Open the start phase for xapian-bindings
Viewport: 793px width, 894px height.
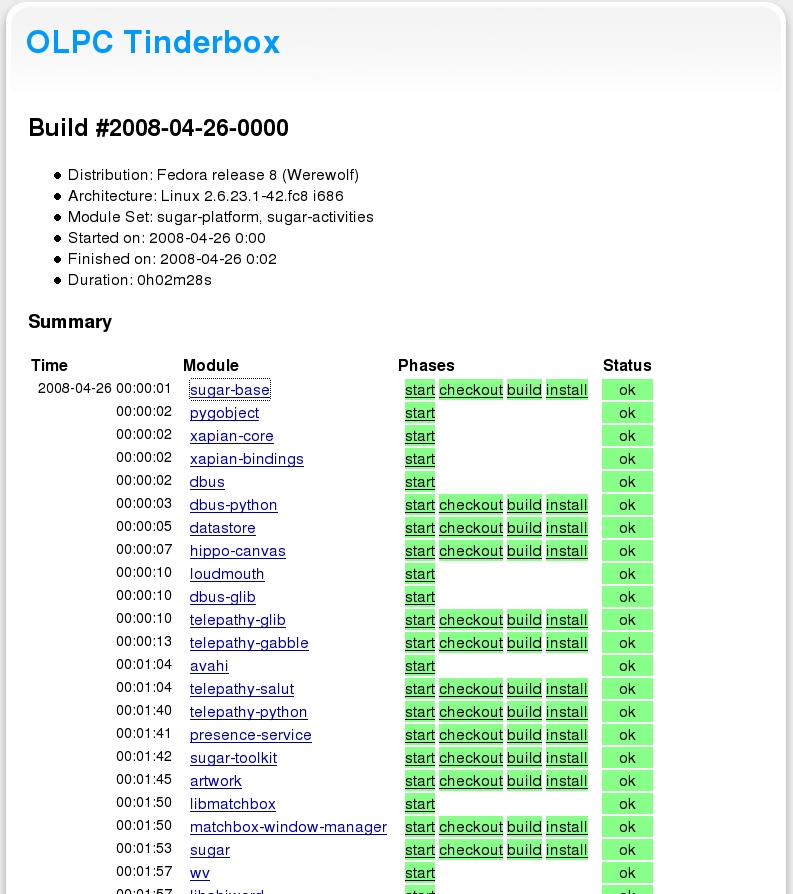(x=420, y=459)
